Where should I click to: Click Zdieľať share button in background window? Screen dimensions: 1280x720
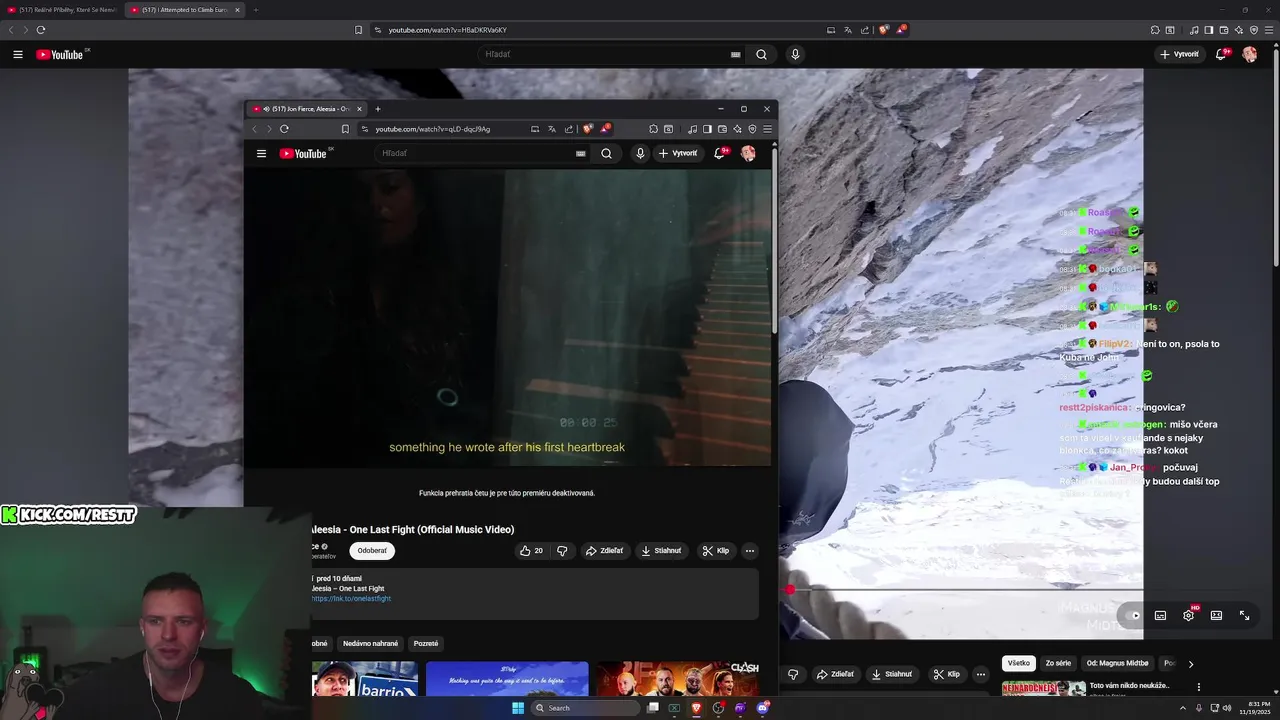835,674
